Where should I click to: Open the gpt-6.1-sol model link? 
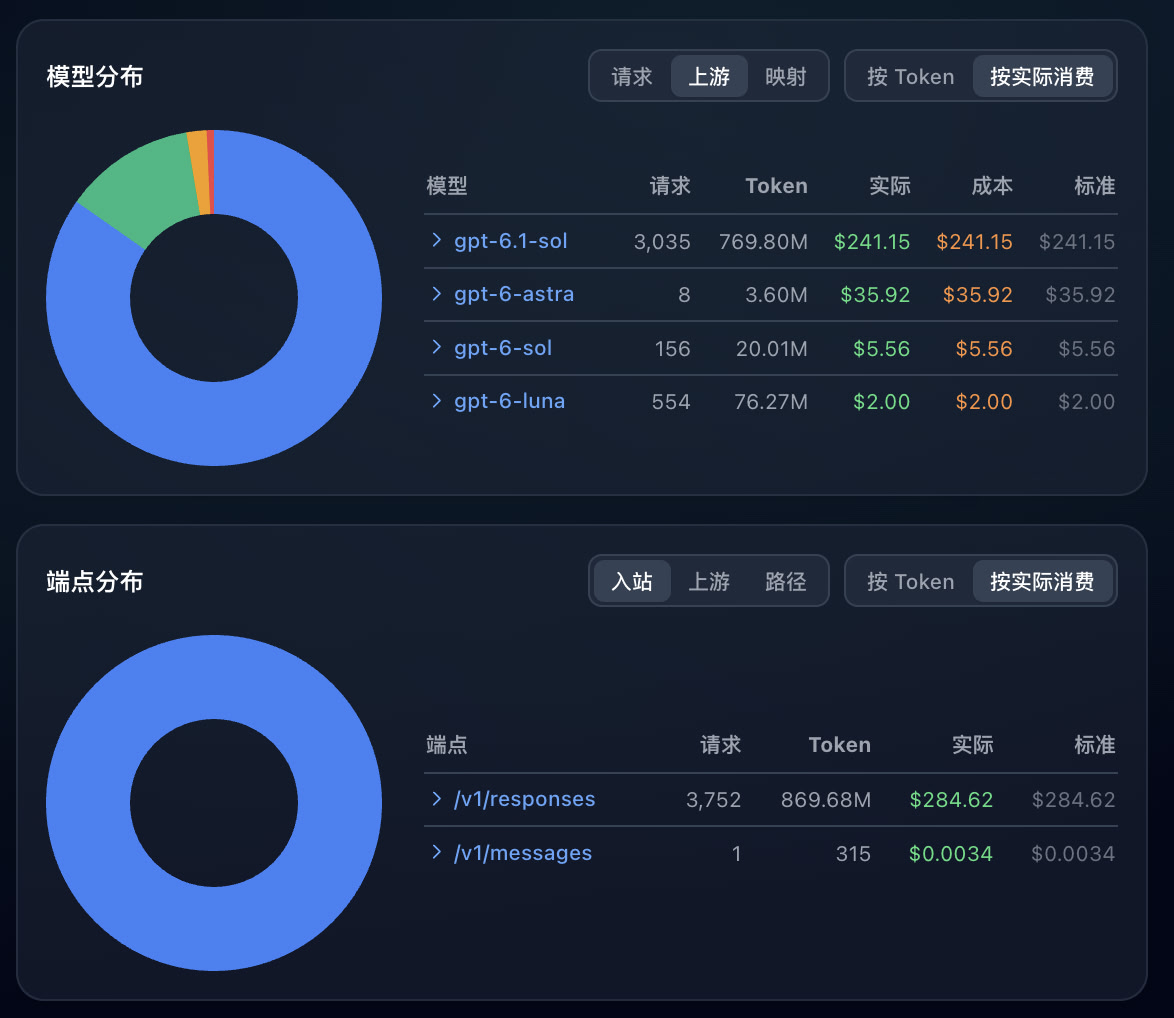[511, 241]
